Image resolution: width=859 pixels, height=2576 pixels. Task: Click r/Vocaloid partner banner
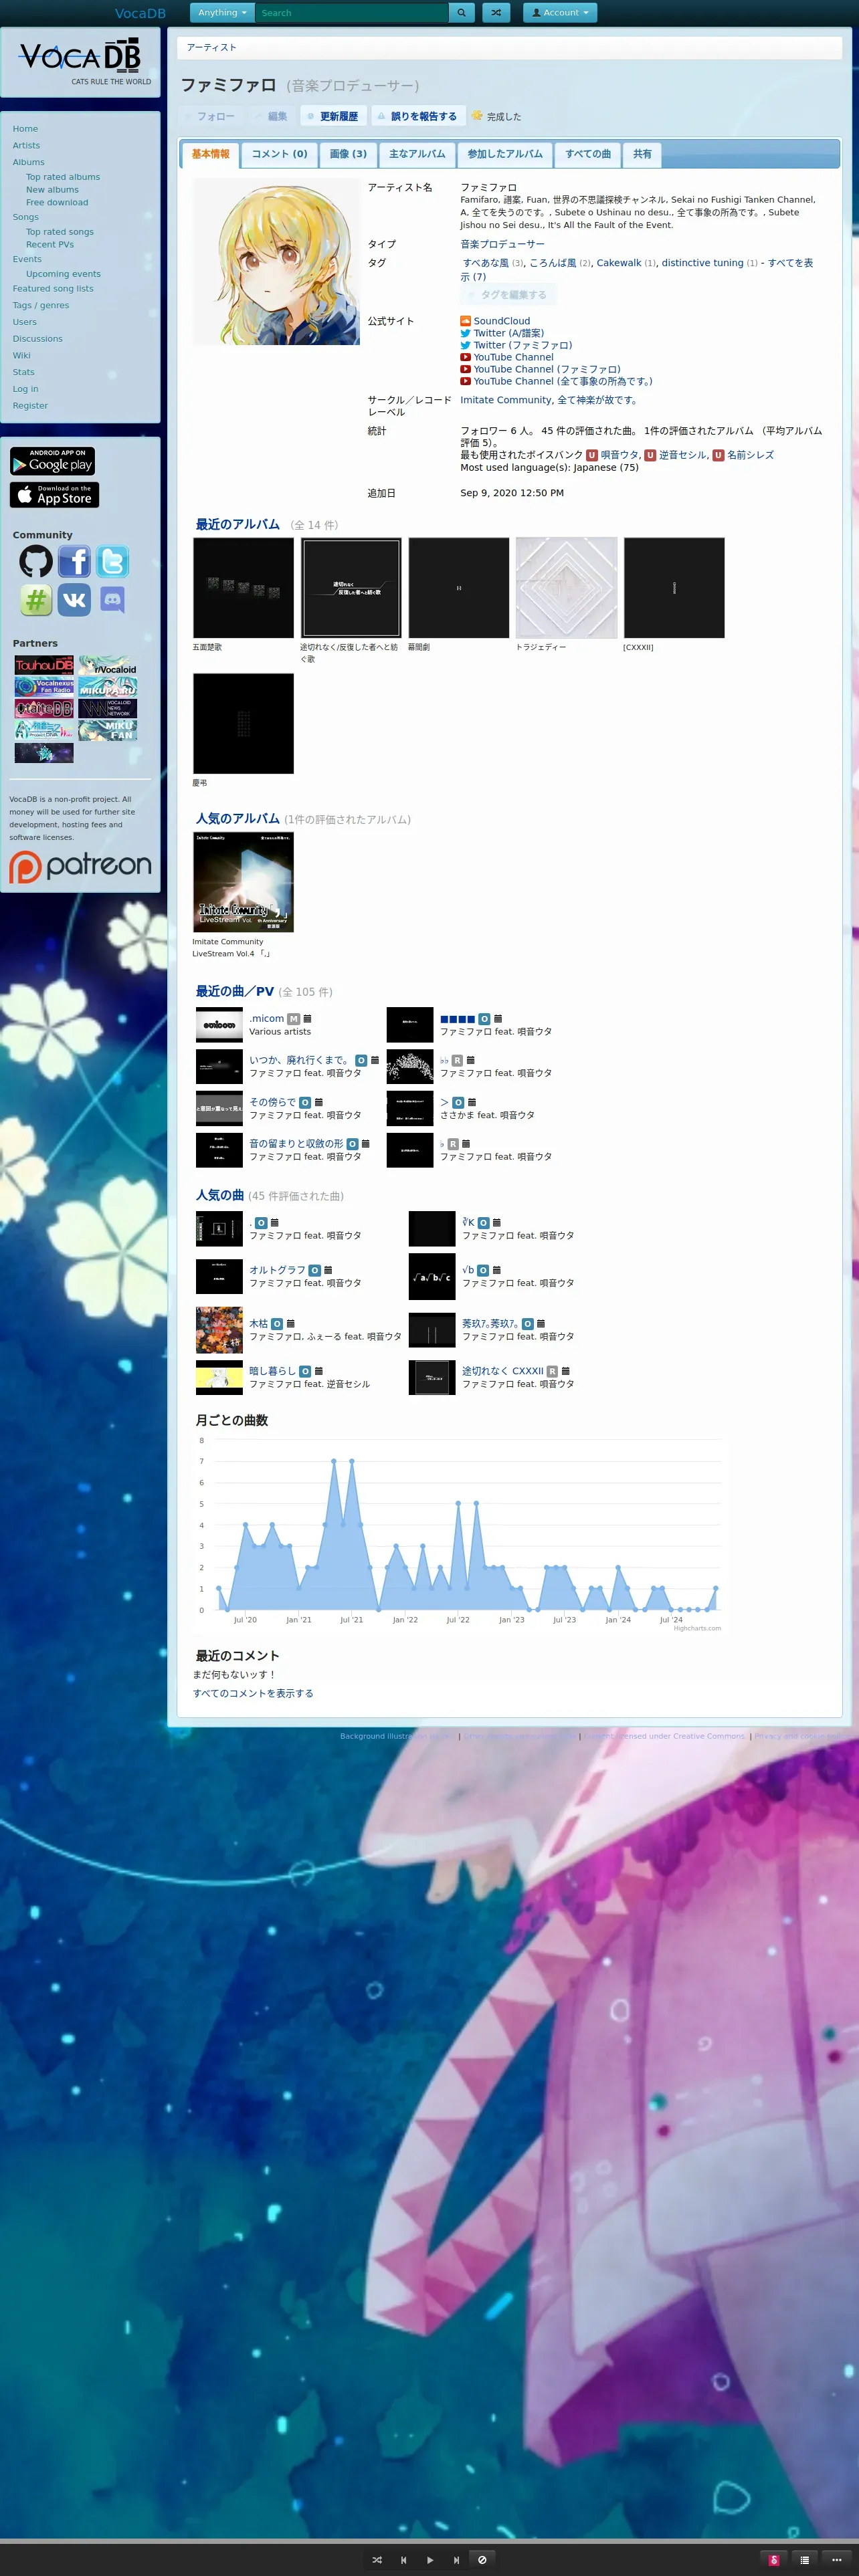coord(108,665)
